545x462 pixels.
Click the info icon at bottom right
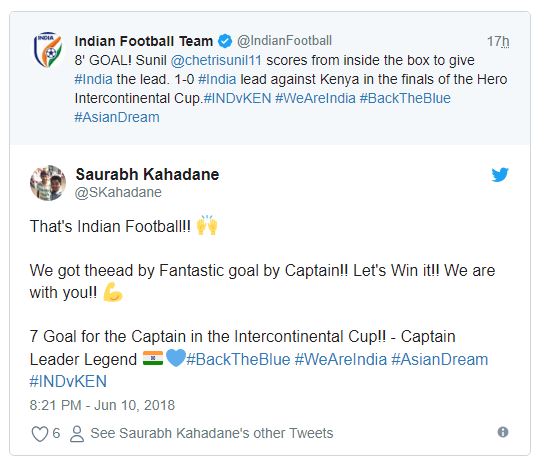(x=503, y=432)
